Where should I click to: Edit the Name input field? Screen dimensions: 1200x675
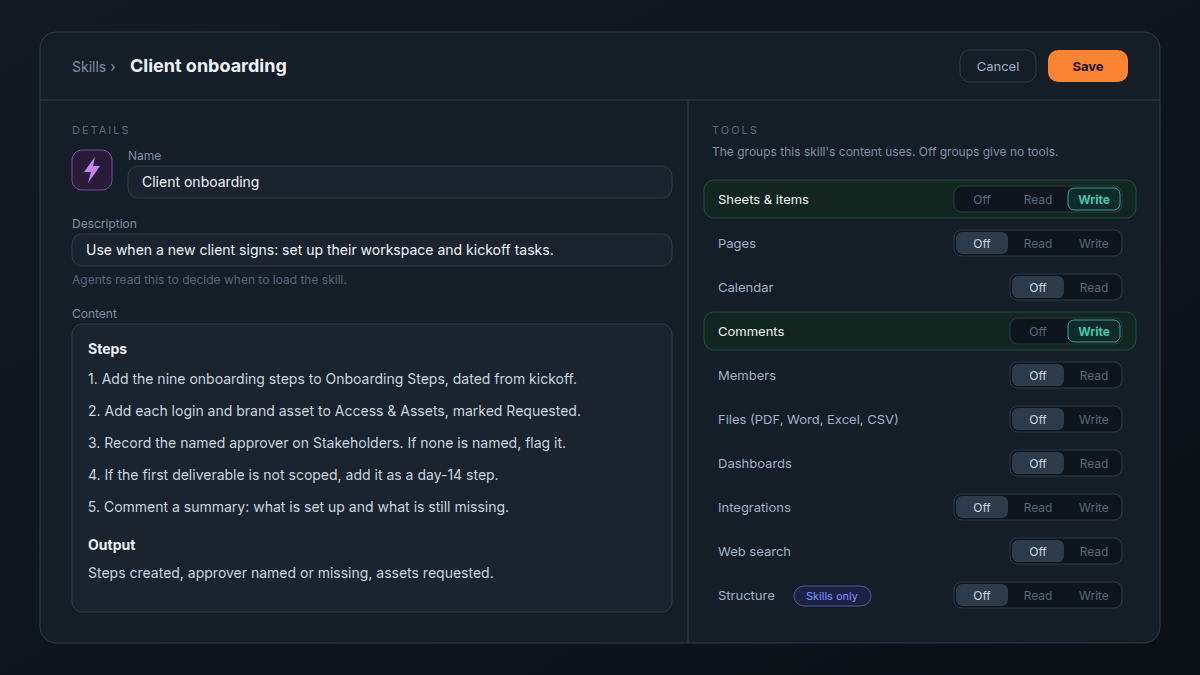pyautogui.click(x=400, y=182)
